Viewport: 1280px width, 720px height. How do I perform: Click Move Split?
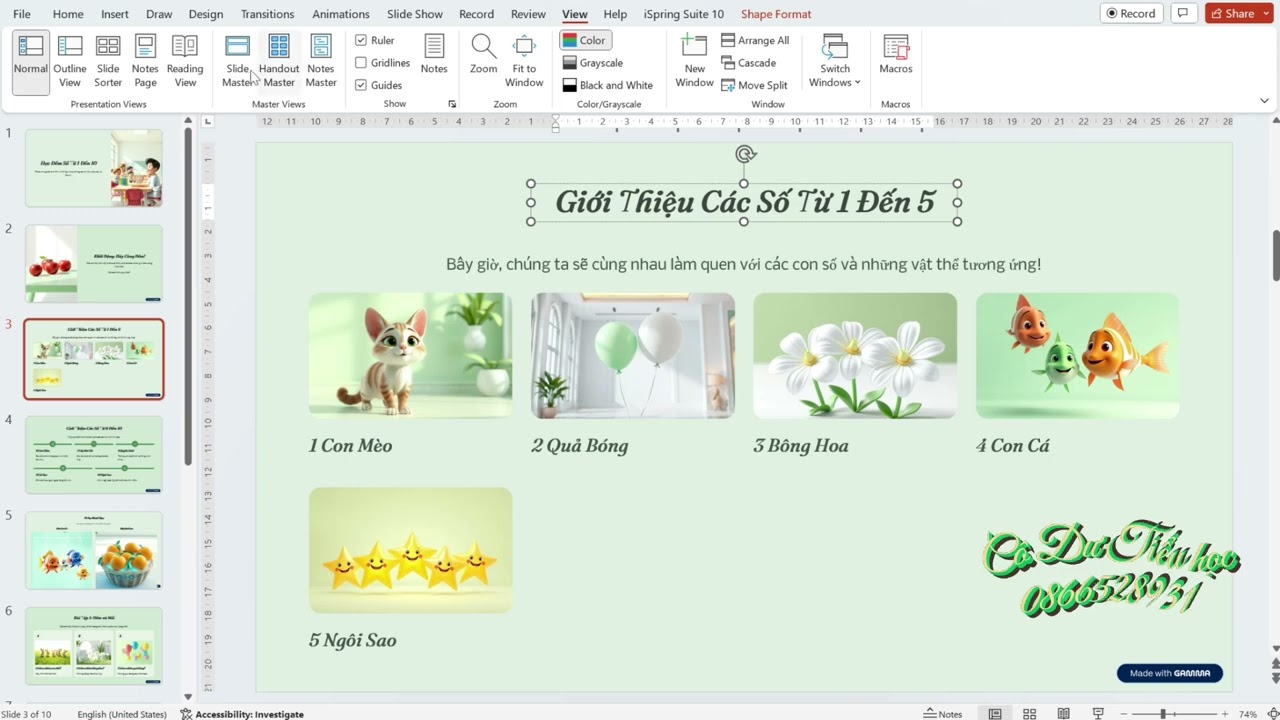click(754, 85)
